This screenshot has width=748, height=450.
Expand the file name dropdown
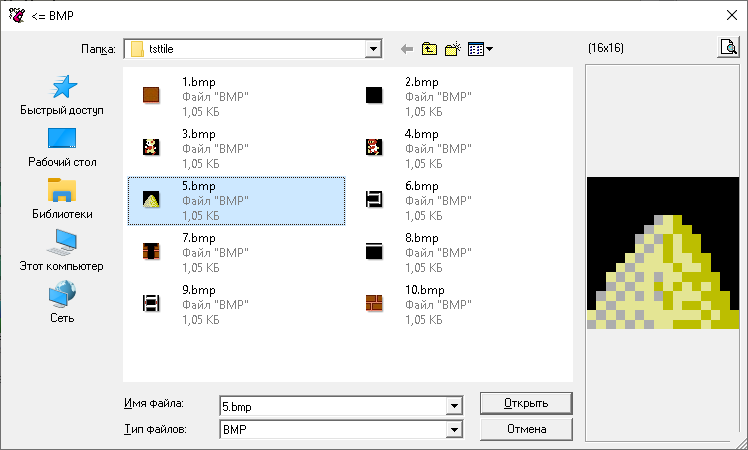pyautogui.click(x=454, y=405)
